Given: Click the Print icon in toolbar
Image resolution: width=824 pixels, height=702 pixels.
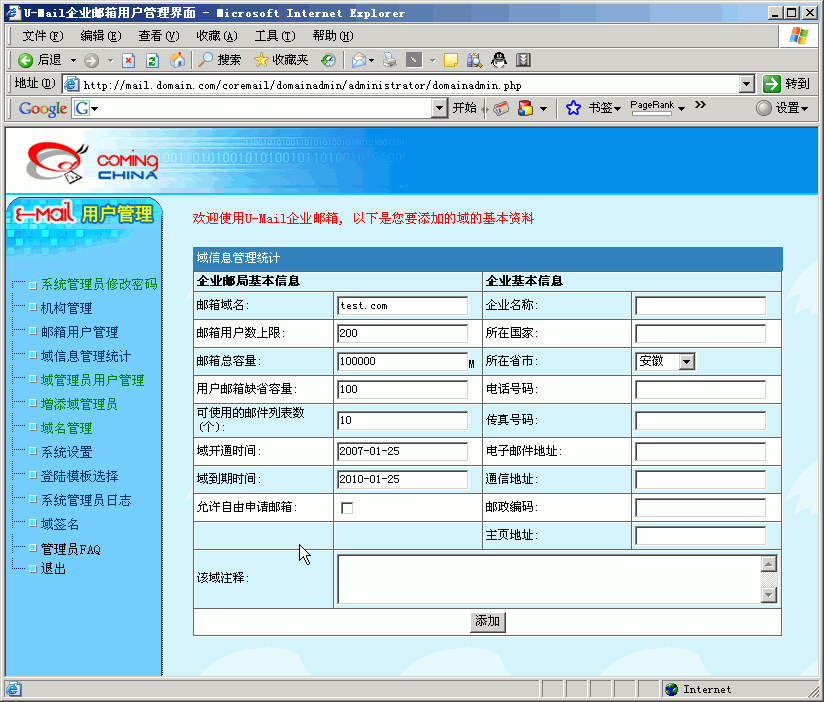Looking at the screenshot, I should pyautogui.click(x=390, y=60).
